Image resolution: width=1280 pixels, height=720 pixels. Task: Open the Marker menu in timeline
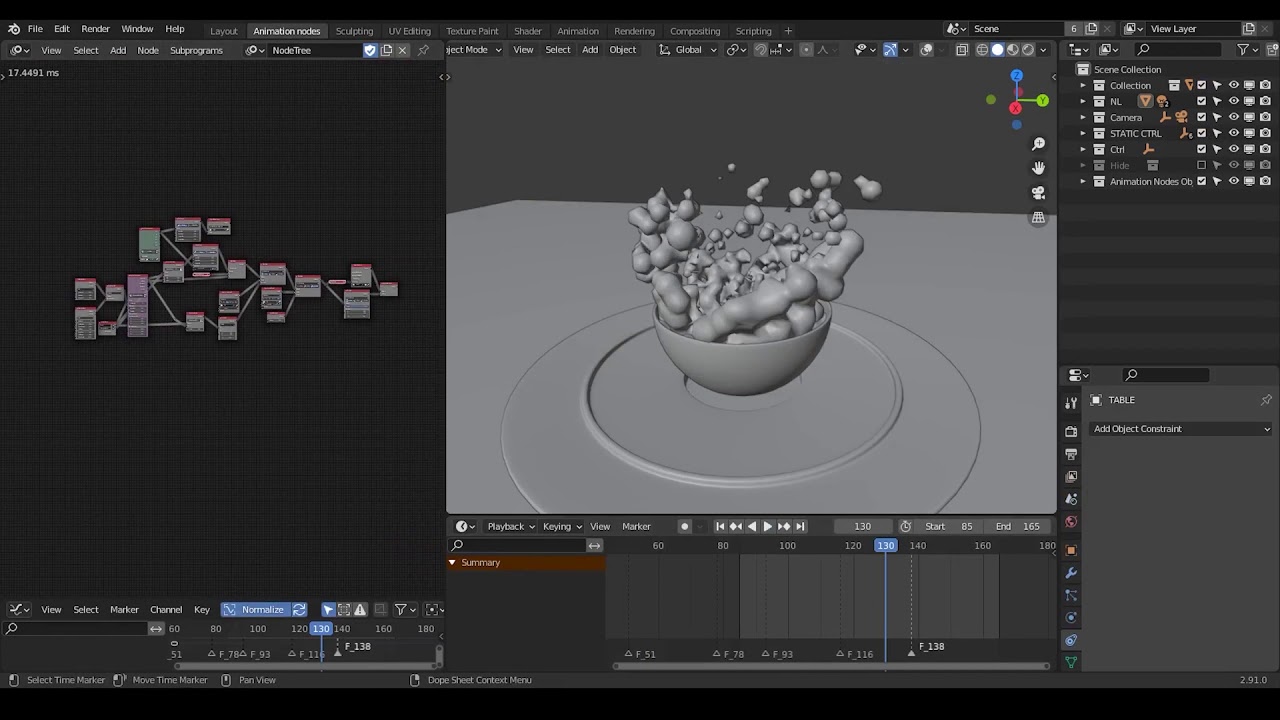pos(636,526)
